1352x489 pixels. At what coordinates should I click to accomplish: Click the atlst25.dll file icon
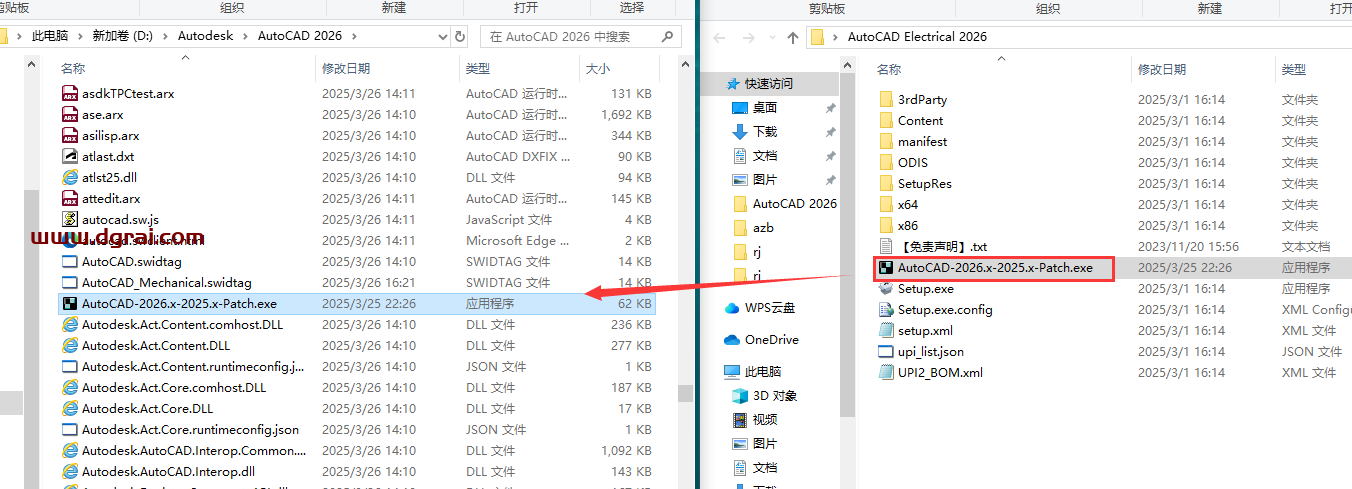70,177
